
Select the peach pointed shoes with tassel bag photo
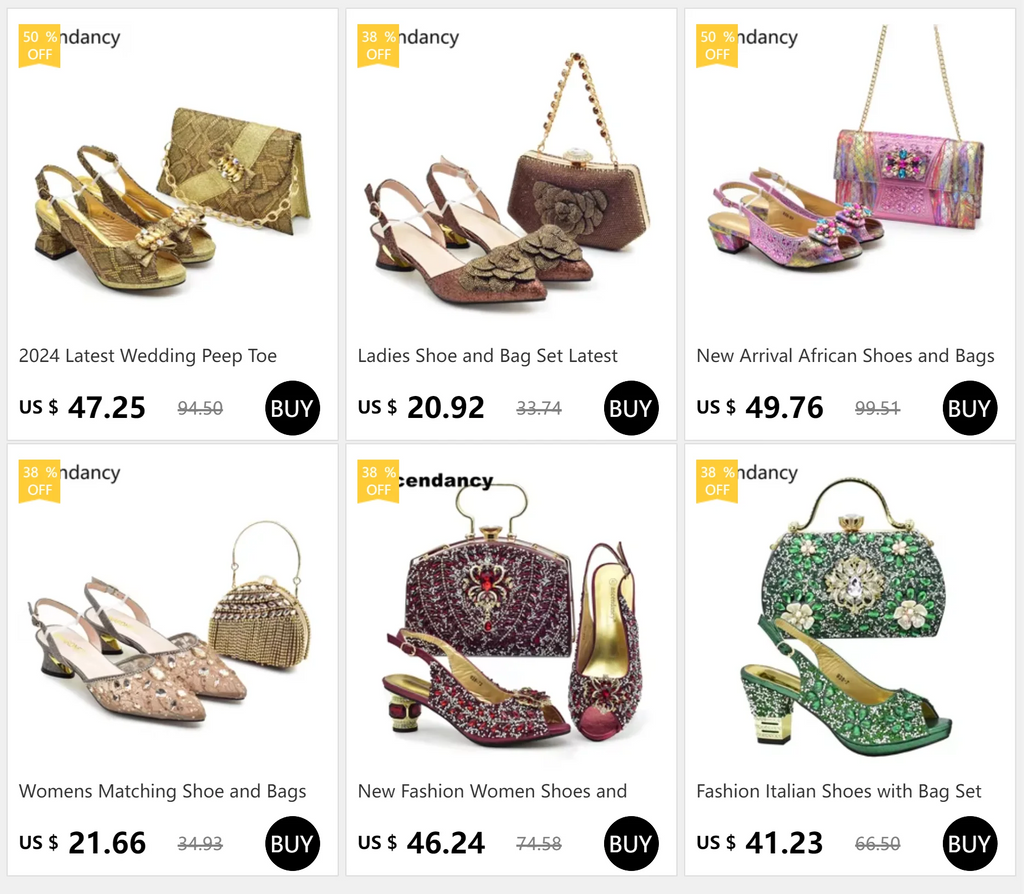coord(172,630)
